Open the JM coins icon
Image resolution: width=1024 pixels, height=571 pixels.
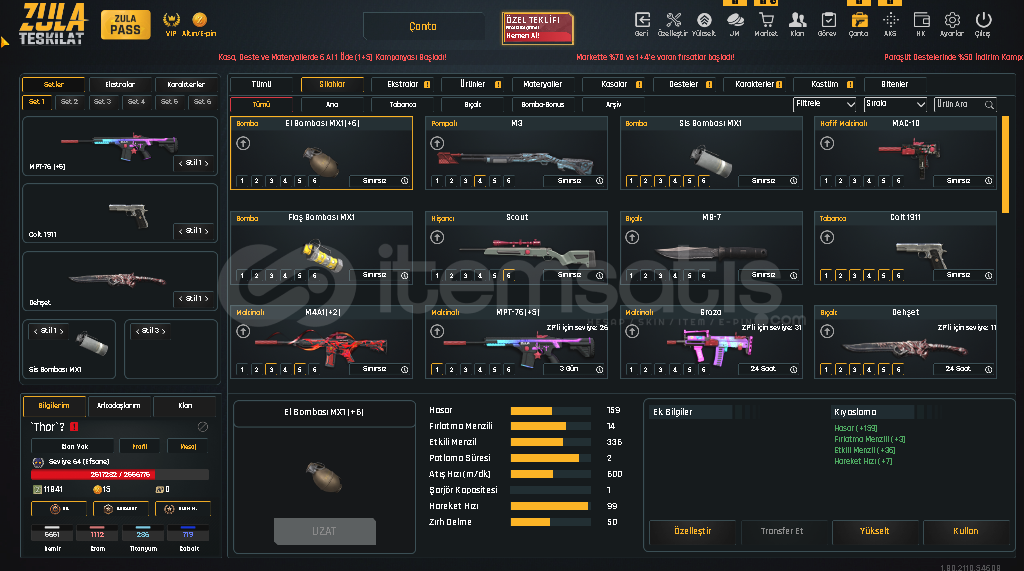(735, 20)
